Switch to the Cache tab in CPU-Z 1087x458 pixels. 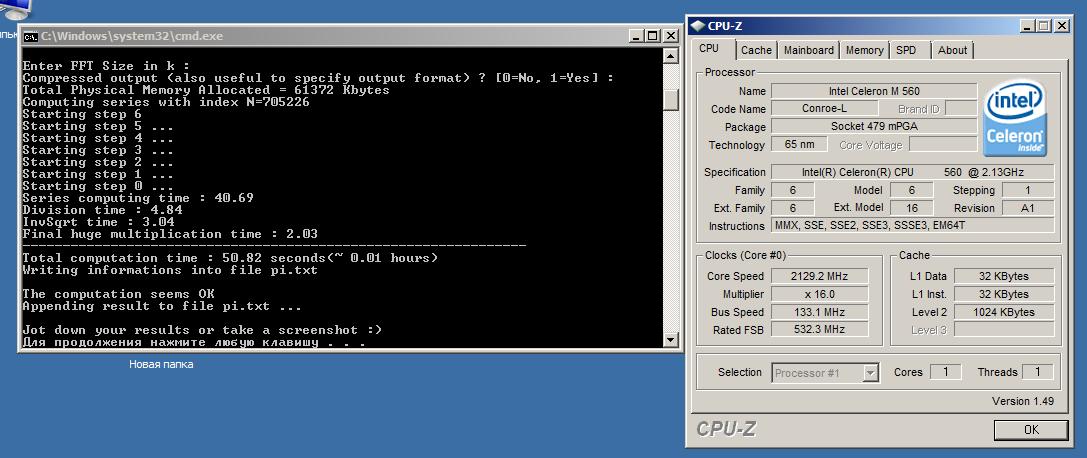(x=756, y=50)
